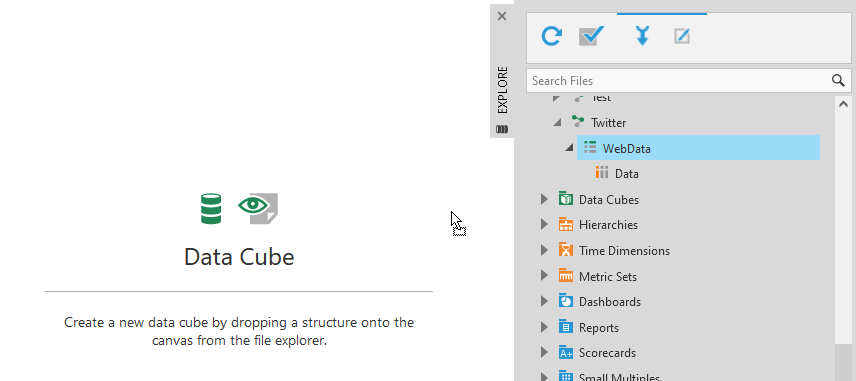Viewport: 856px width, 381px height.
Task: Click the scrollbar up arrow
Action: 842,104
